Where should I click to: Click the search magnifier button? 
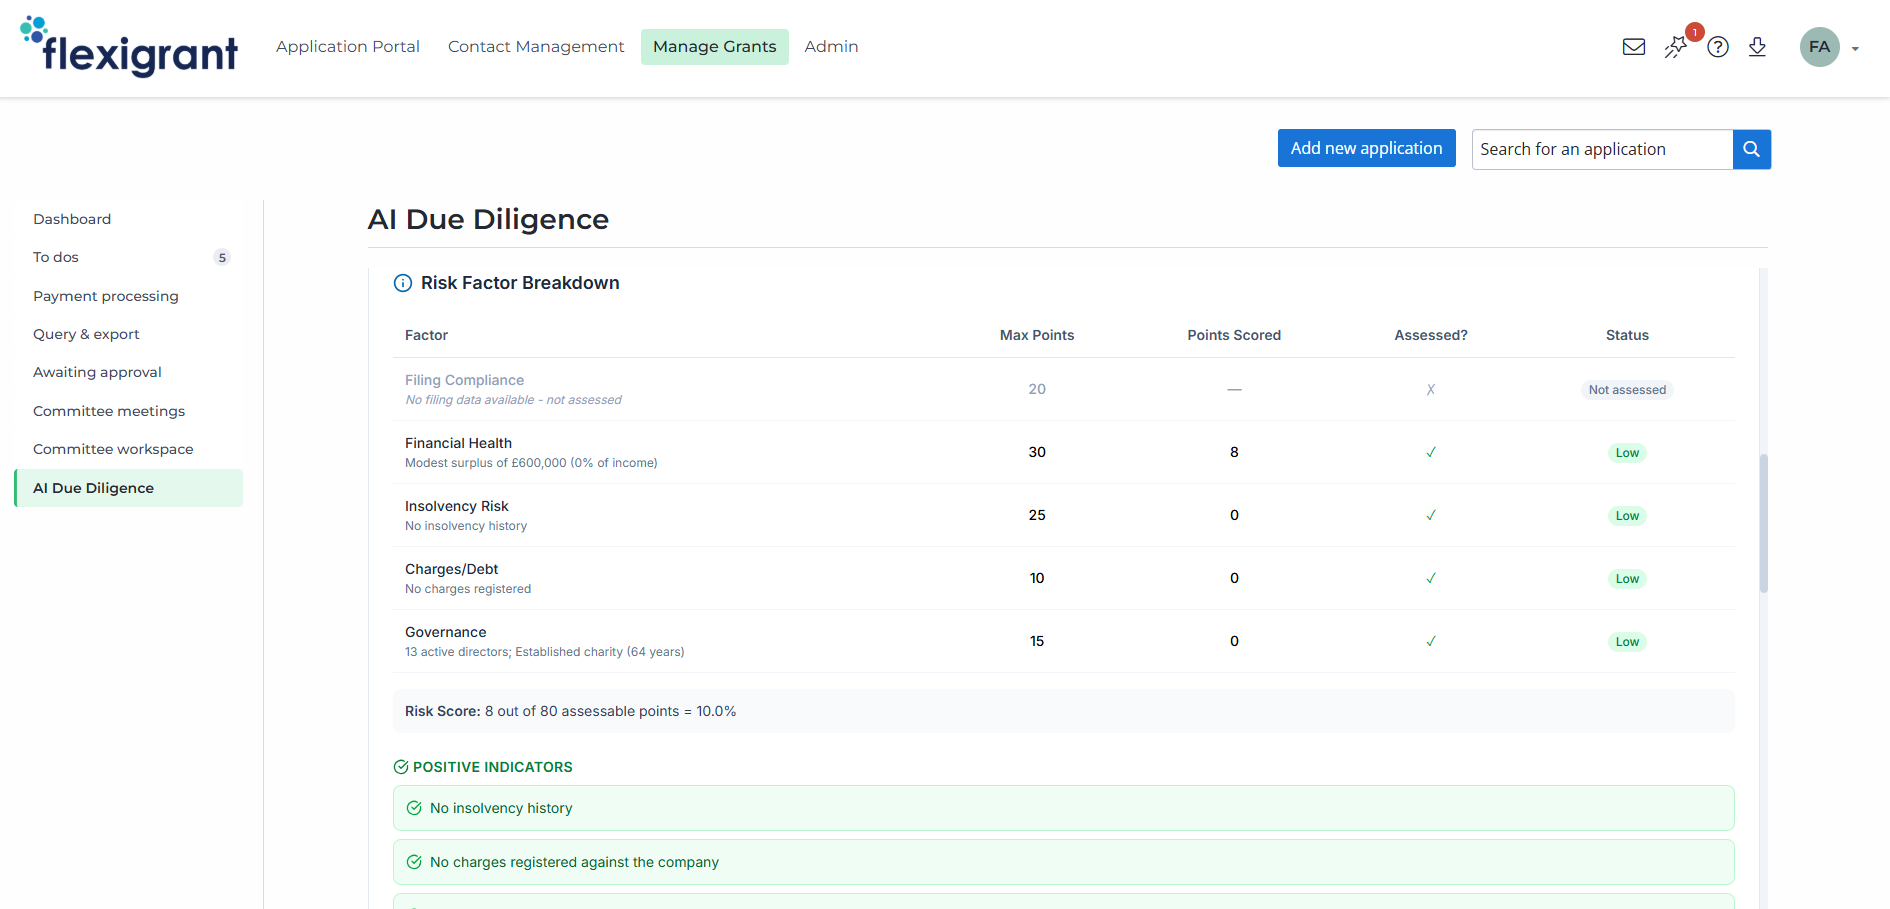1752,149
